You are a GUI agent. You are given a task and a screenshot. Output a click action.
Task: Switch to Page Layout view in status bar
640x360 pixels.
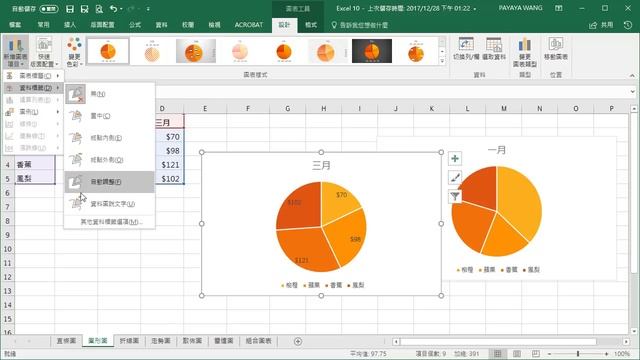click(x=517, y=353)
